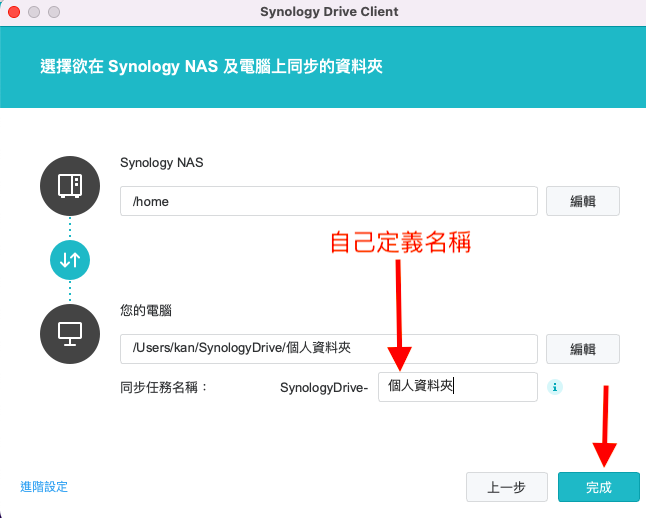Viewport: 646px width, 518px height.
Task: Click the 'SynologyDrive-' prefix text
Action: click(x=324, y=387)
